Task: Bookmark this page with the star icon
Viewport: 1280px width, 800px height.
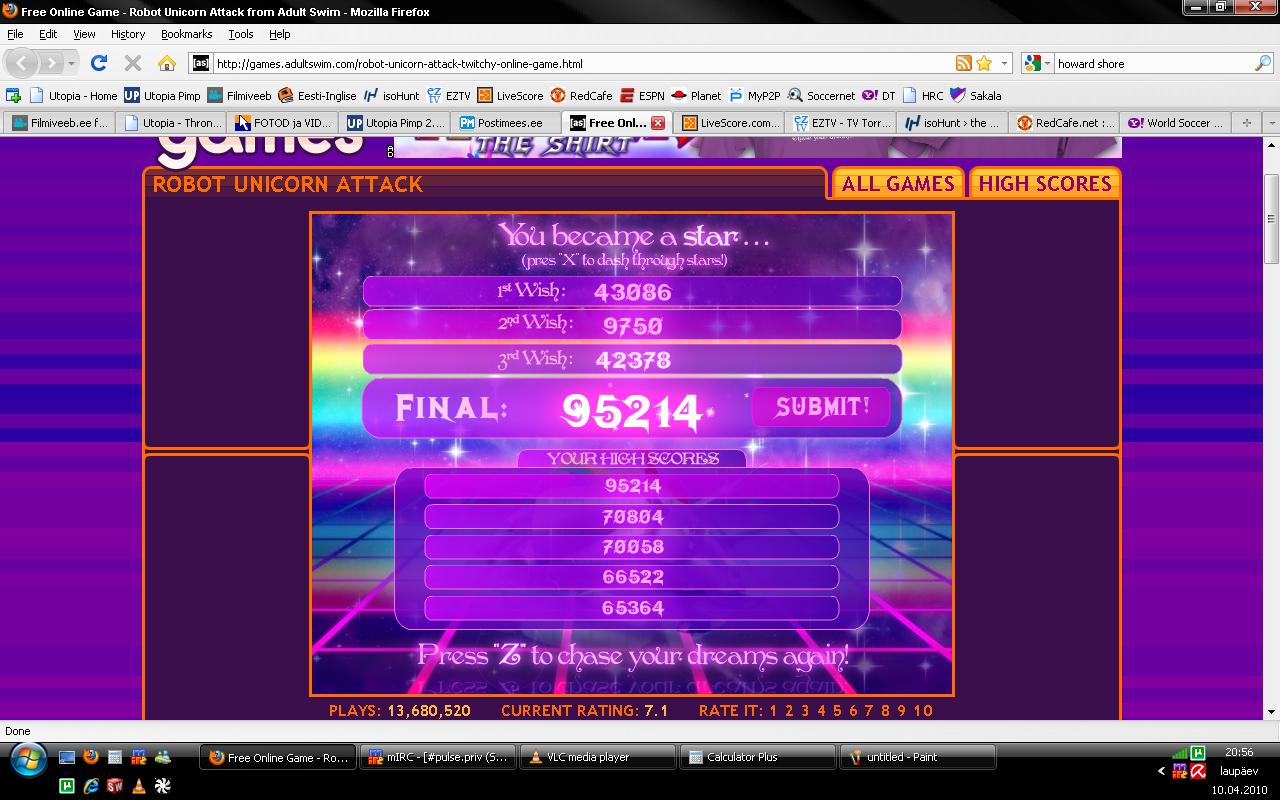Action: click(984, 63)
